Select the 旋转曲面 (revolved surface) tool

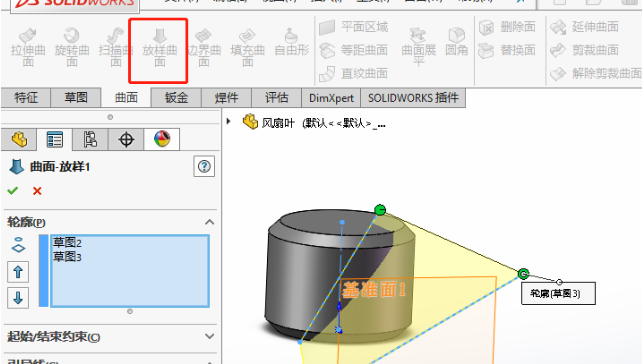[72, 47]
